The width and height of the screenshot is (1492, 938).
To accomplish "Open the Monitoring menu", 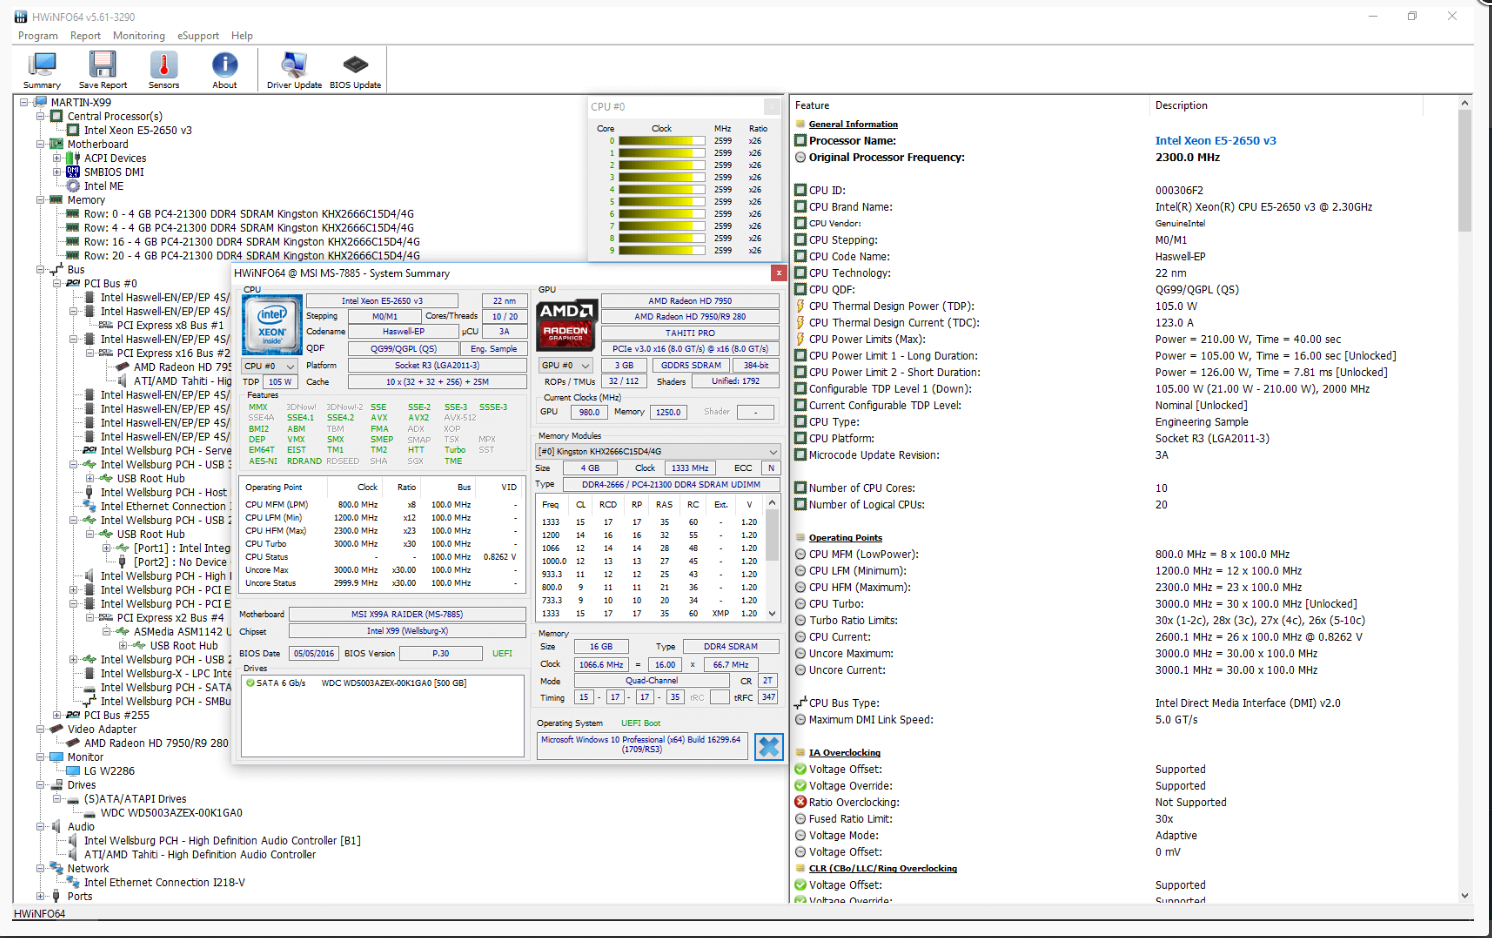I will click(138, 36).
